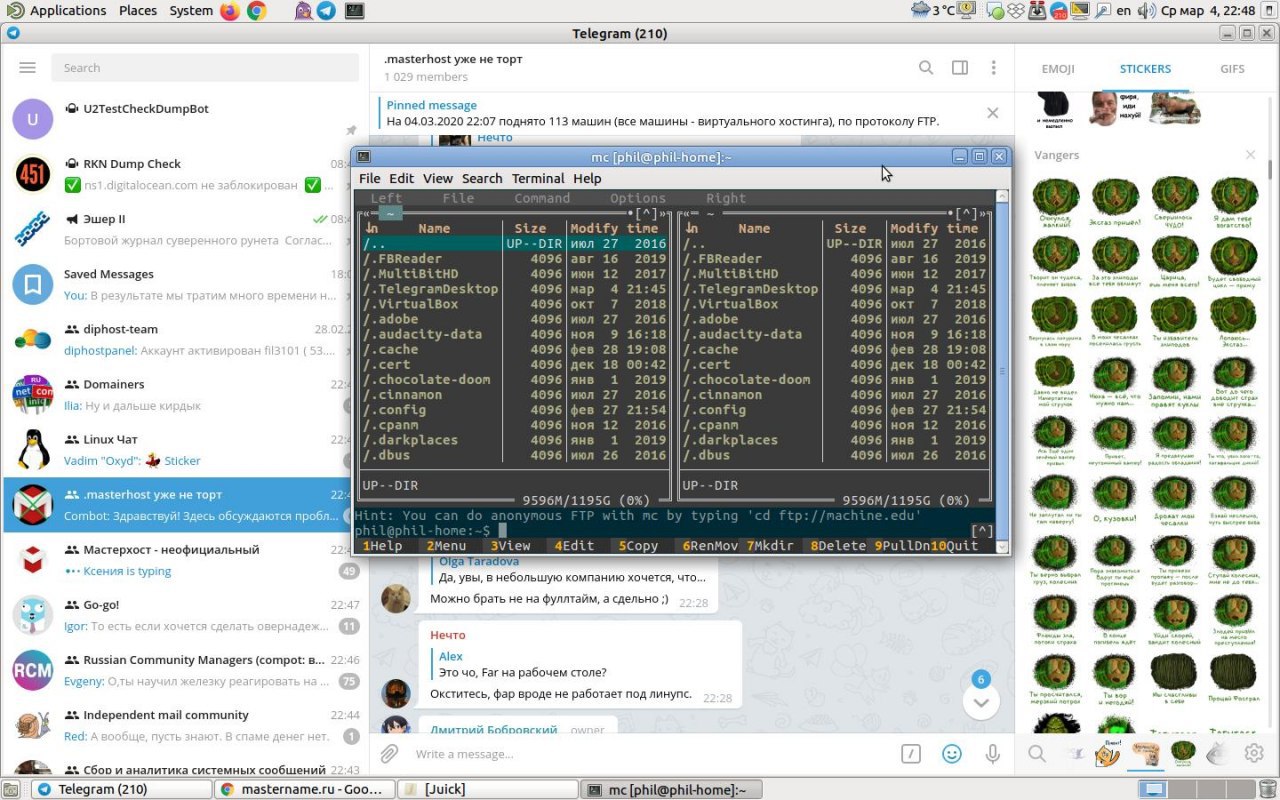
Task: Open mc terminal Edit menu
Action: tap(401, 178)
